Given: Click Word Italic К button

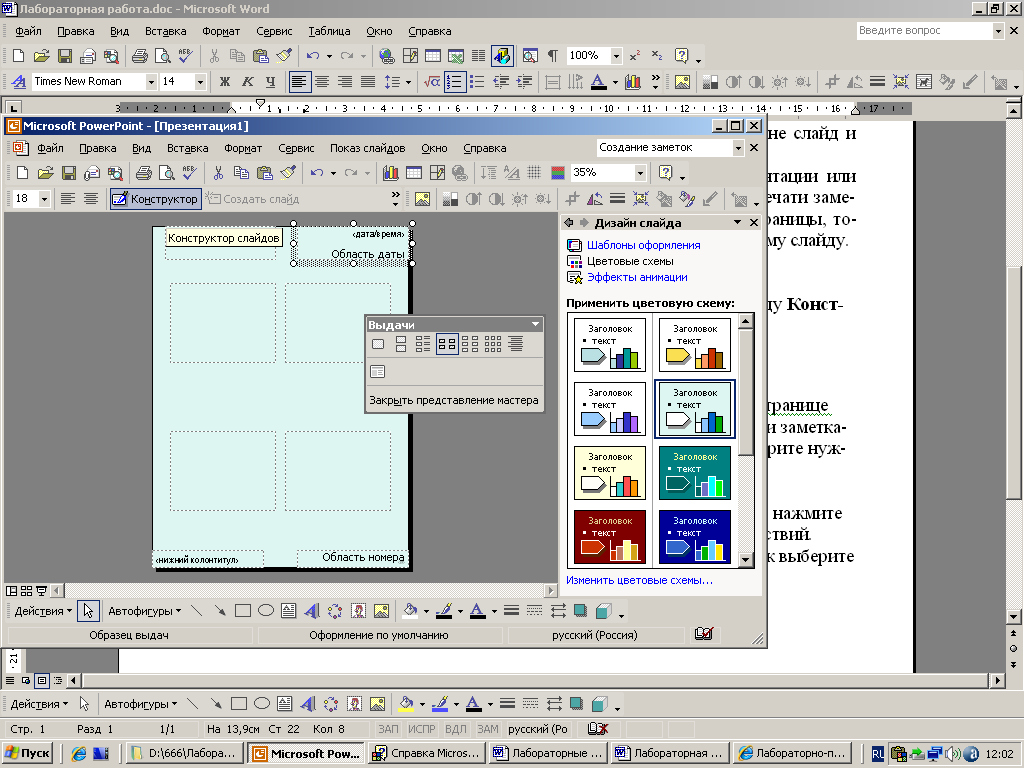Looking at the screenshot, I should (x=248, y=82).
